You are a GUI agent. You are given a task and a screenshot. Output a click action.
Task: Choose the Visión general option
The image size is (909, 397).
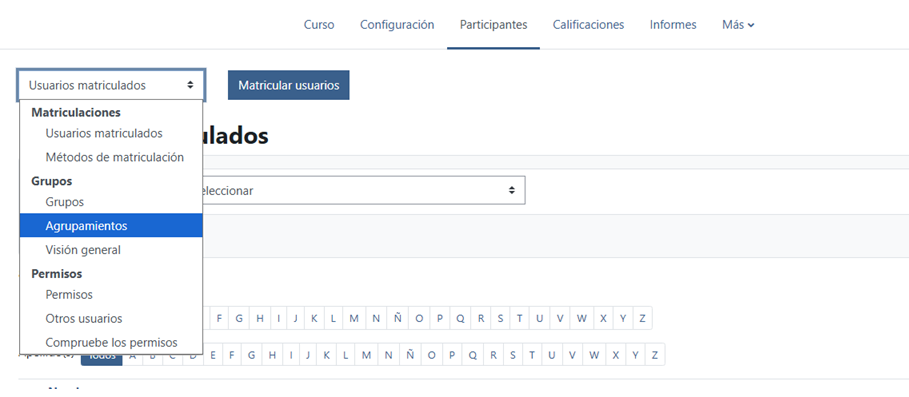(x=111, y=250)
